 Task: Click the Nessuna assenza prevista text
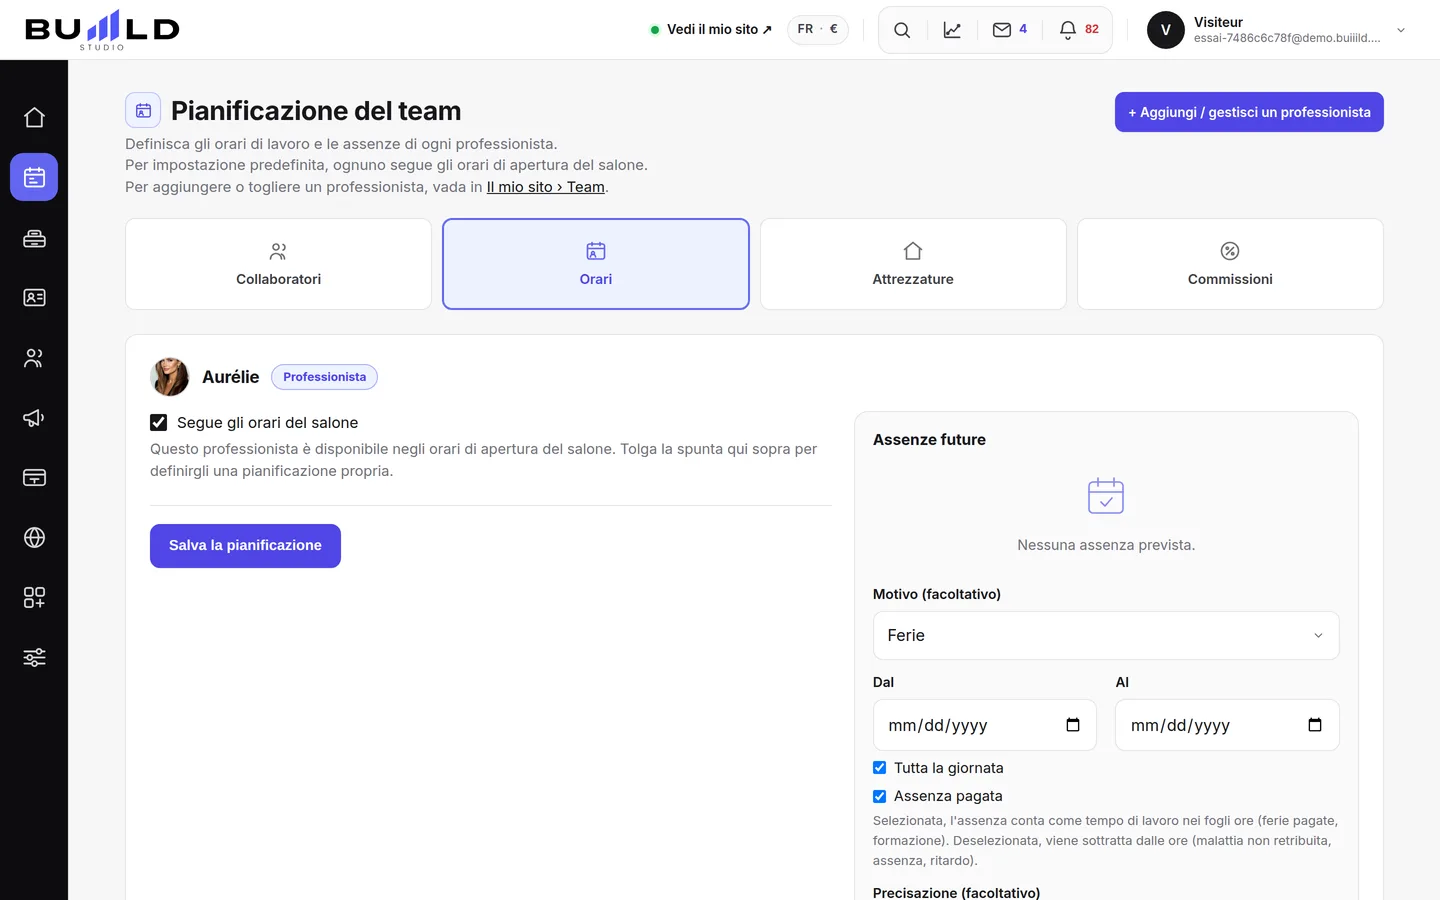point(1106,545)
